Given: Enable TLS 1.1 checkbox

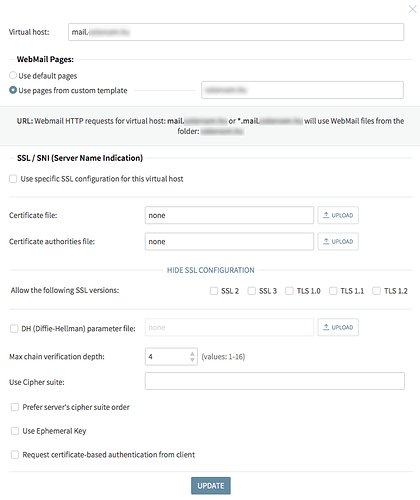Looking at the screenshot, I should pyautogui.click(x=333, y=291).
